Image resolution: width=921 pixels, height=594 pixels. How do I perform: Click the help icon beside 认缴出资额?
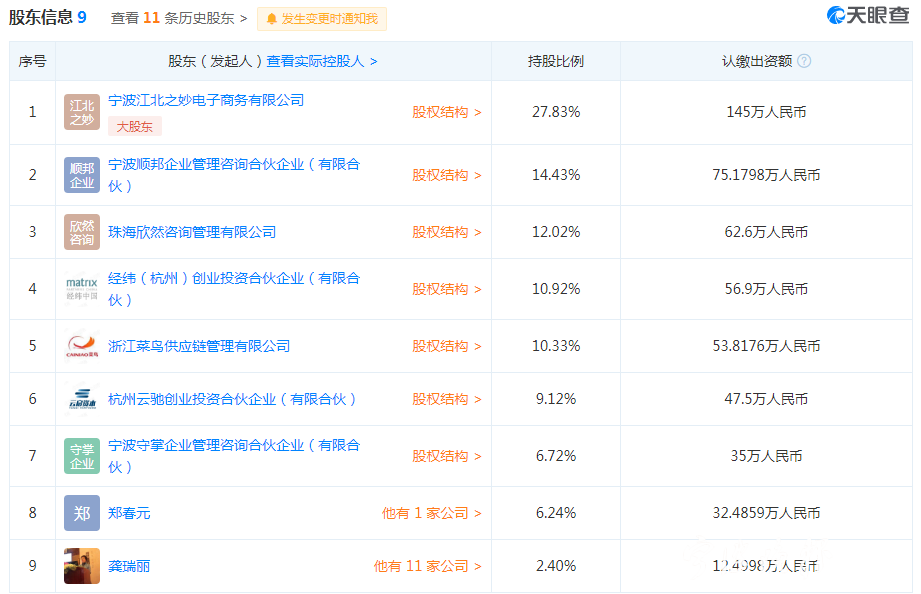click(805, 61)
